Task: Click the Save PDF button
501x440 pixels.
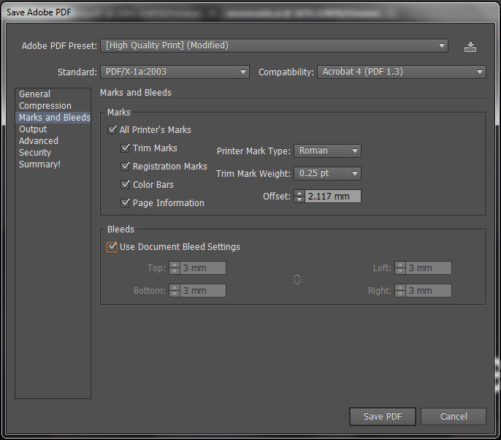Action: click(x=383, y=417)
